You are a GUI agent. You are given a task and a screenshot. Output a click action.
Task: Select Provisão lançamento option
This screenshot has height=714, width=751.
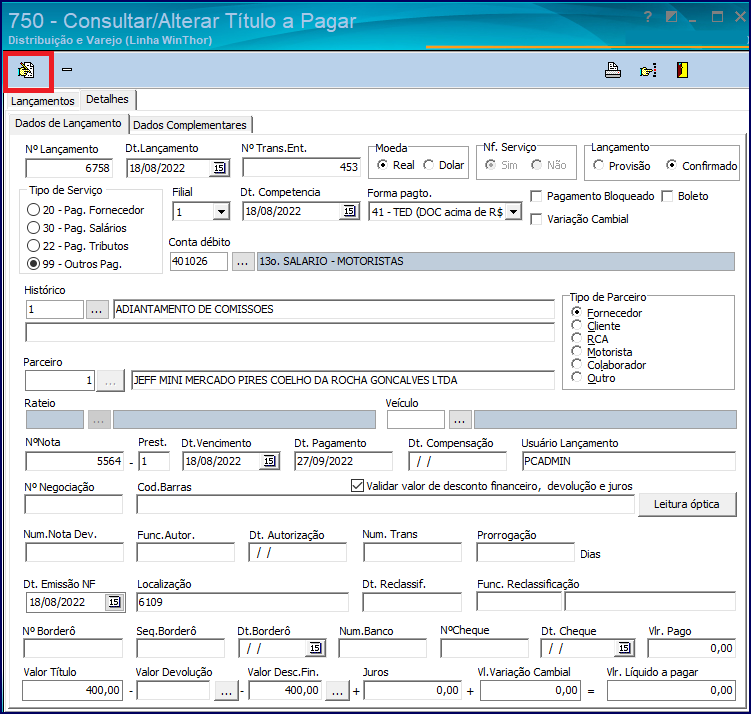point(598,166)
